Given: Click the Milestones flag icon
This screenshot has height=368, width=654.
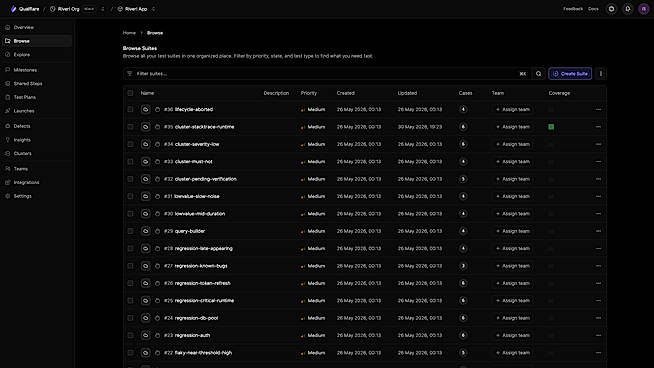Looking at the screenshot, I should (x=8, y=70).
